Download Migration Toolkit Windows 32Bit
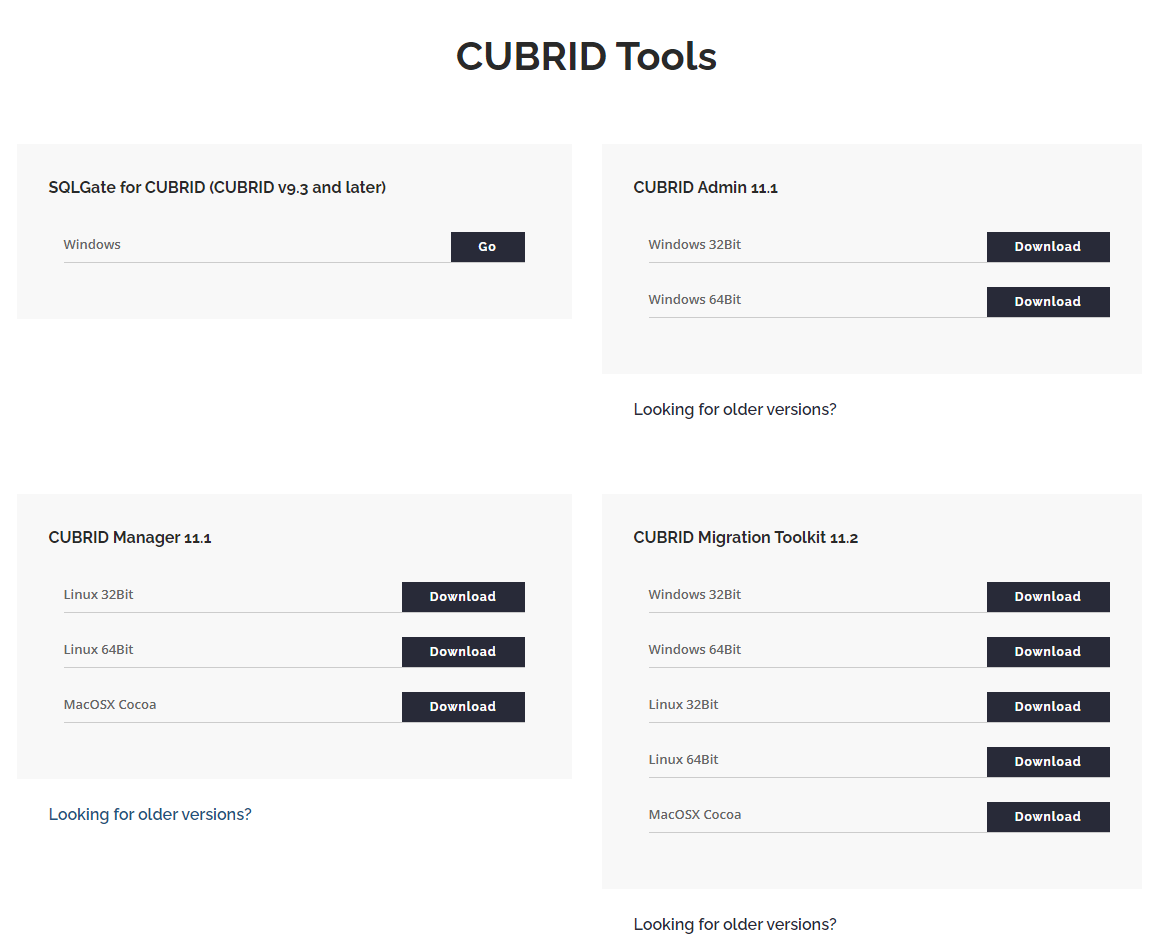 coord(1048,597)
